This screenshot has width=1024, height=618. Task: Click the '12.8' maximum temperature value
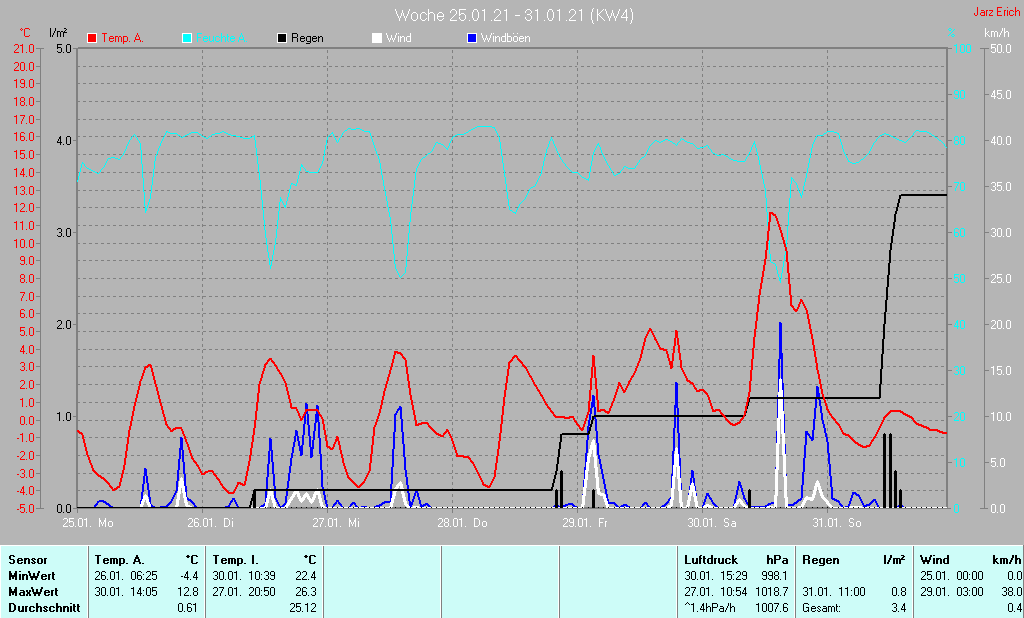188,592
